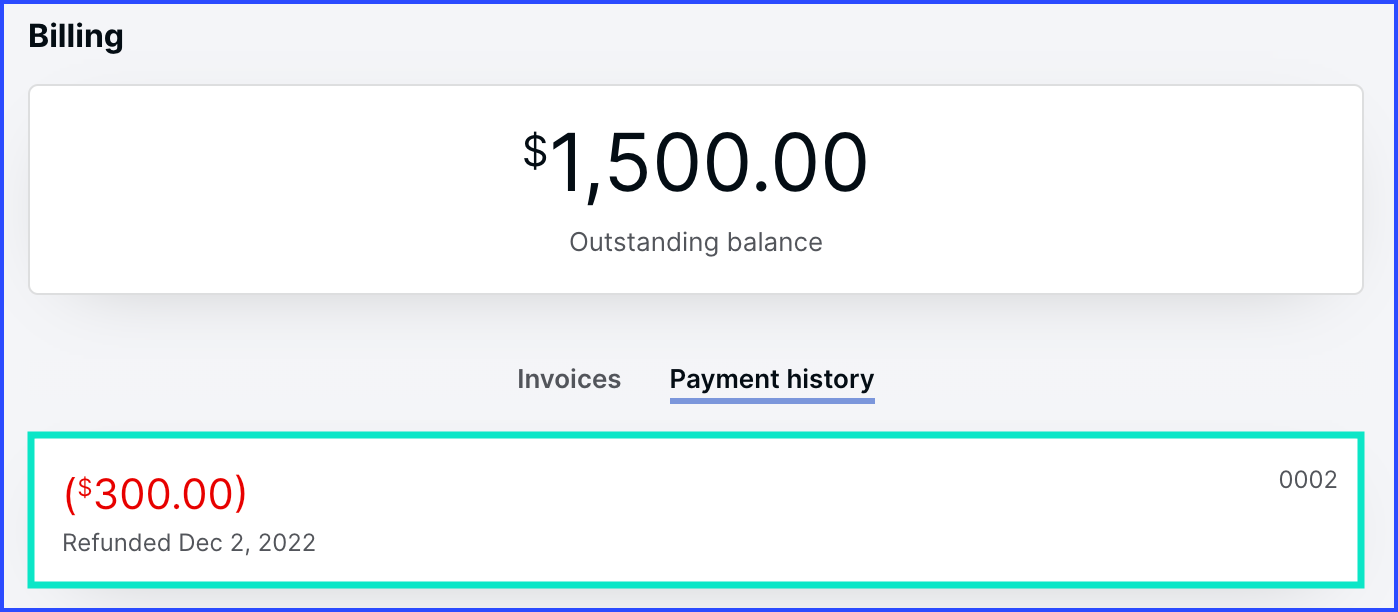1398x612 pixels.
Task: Select the Payment history tab
Action: (x=771, y=380)
